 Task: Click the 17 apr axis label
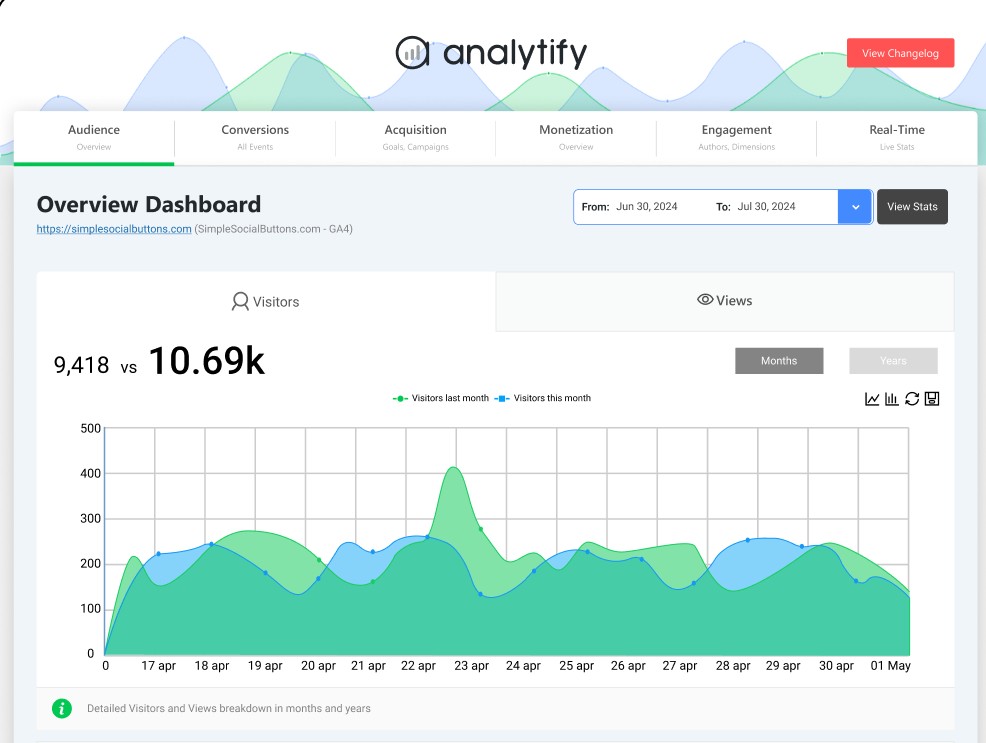tap(158, 666)
